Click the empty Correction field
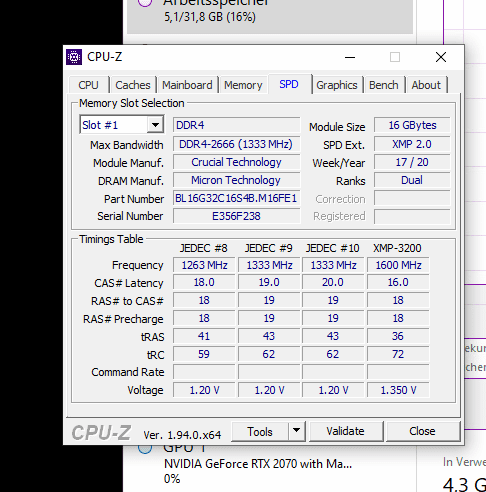 pyautogui.click(x=412, y=198)
